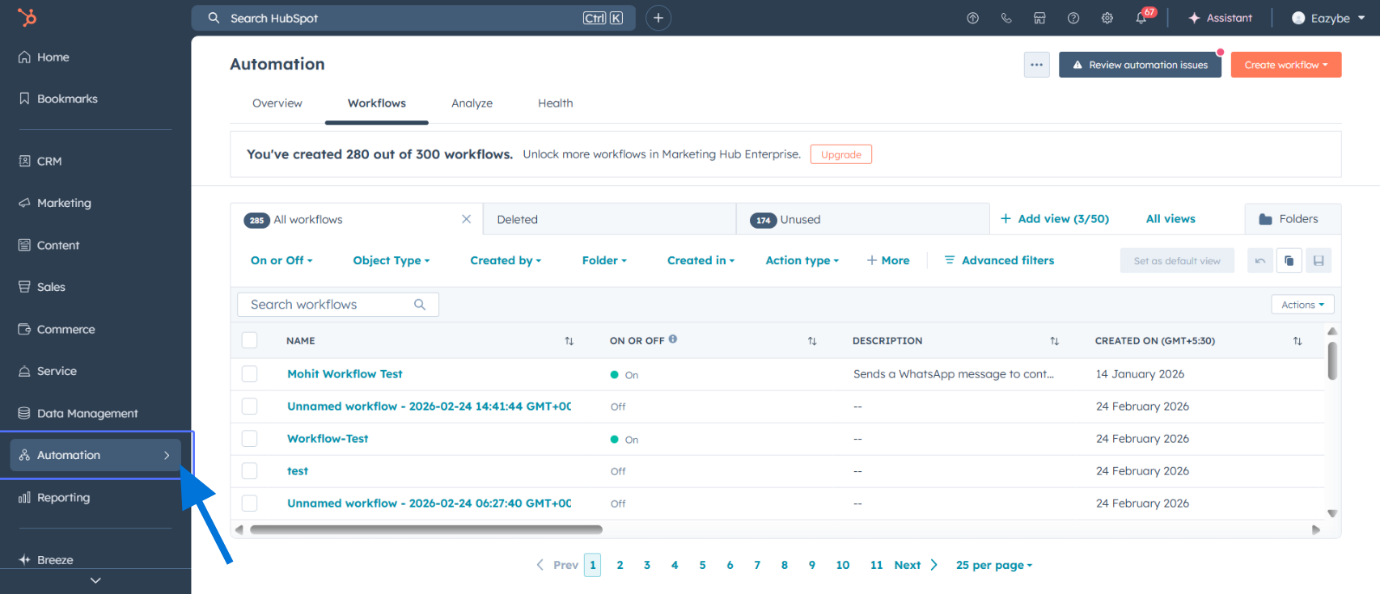Go to page 2 of workflows
The height and width of the screenshot is (594, 1380).
pos(620,566)
